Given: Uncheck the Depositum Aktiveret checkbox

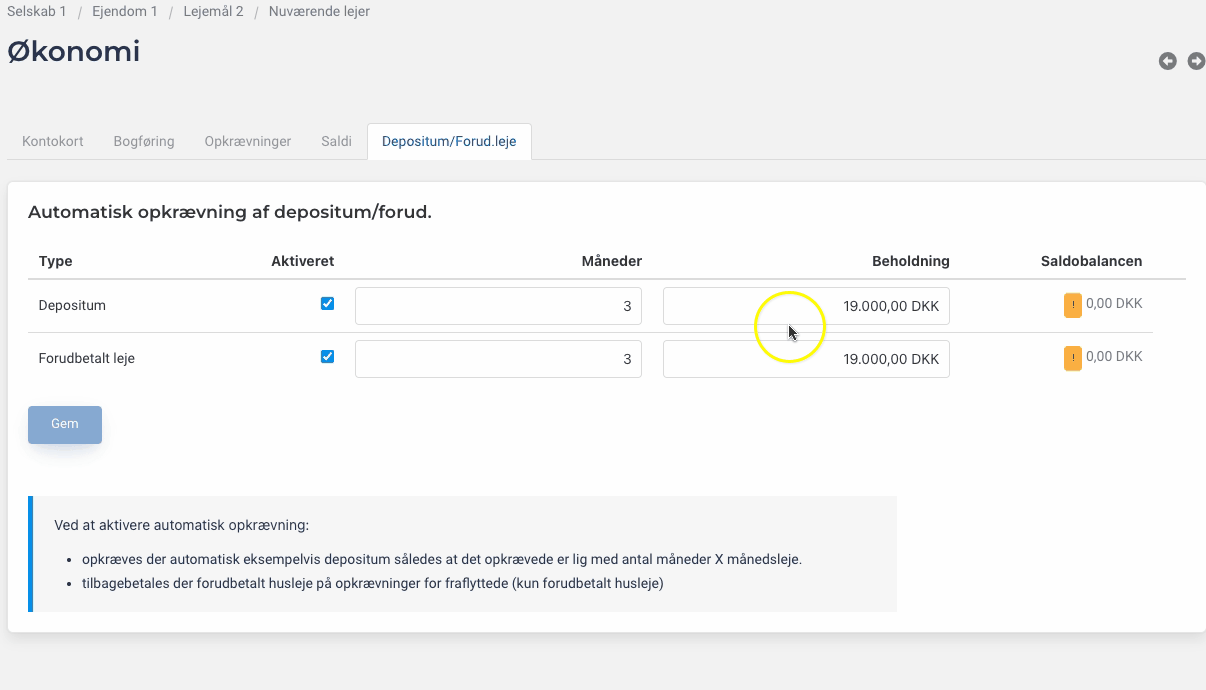Looking at the screenshot, I should point(327,304).
